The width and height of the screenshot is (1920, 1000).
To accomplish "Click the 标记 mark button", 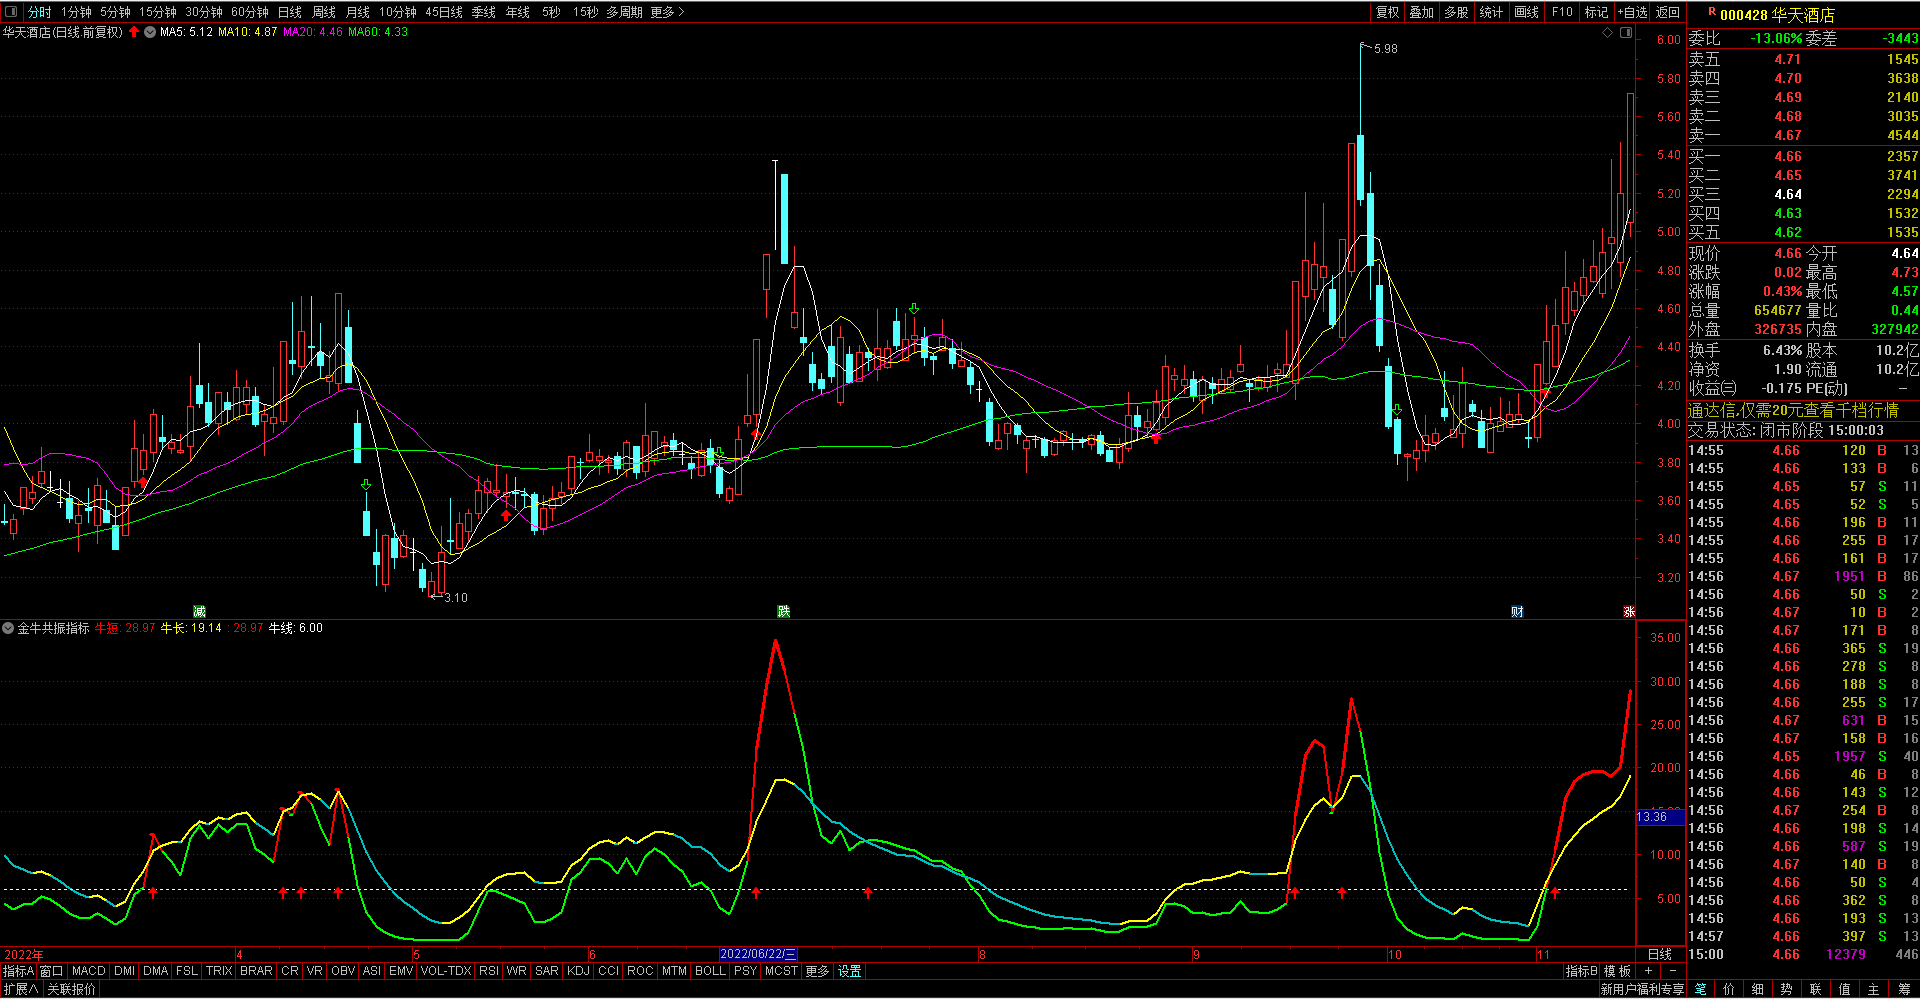I will (1597, 12).
